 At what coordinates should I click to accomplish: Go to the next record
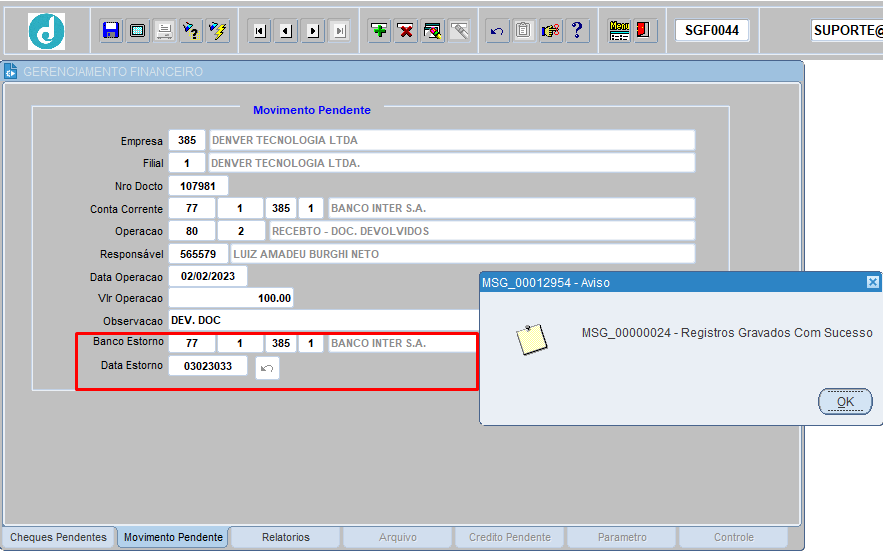tap(313, 30)
